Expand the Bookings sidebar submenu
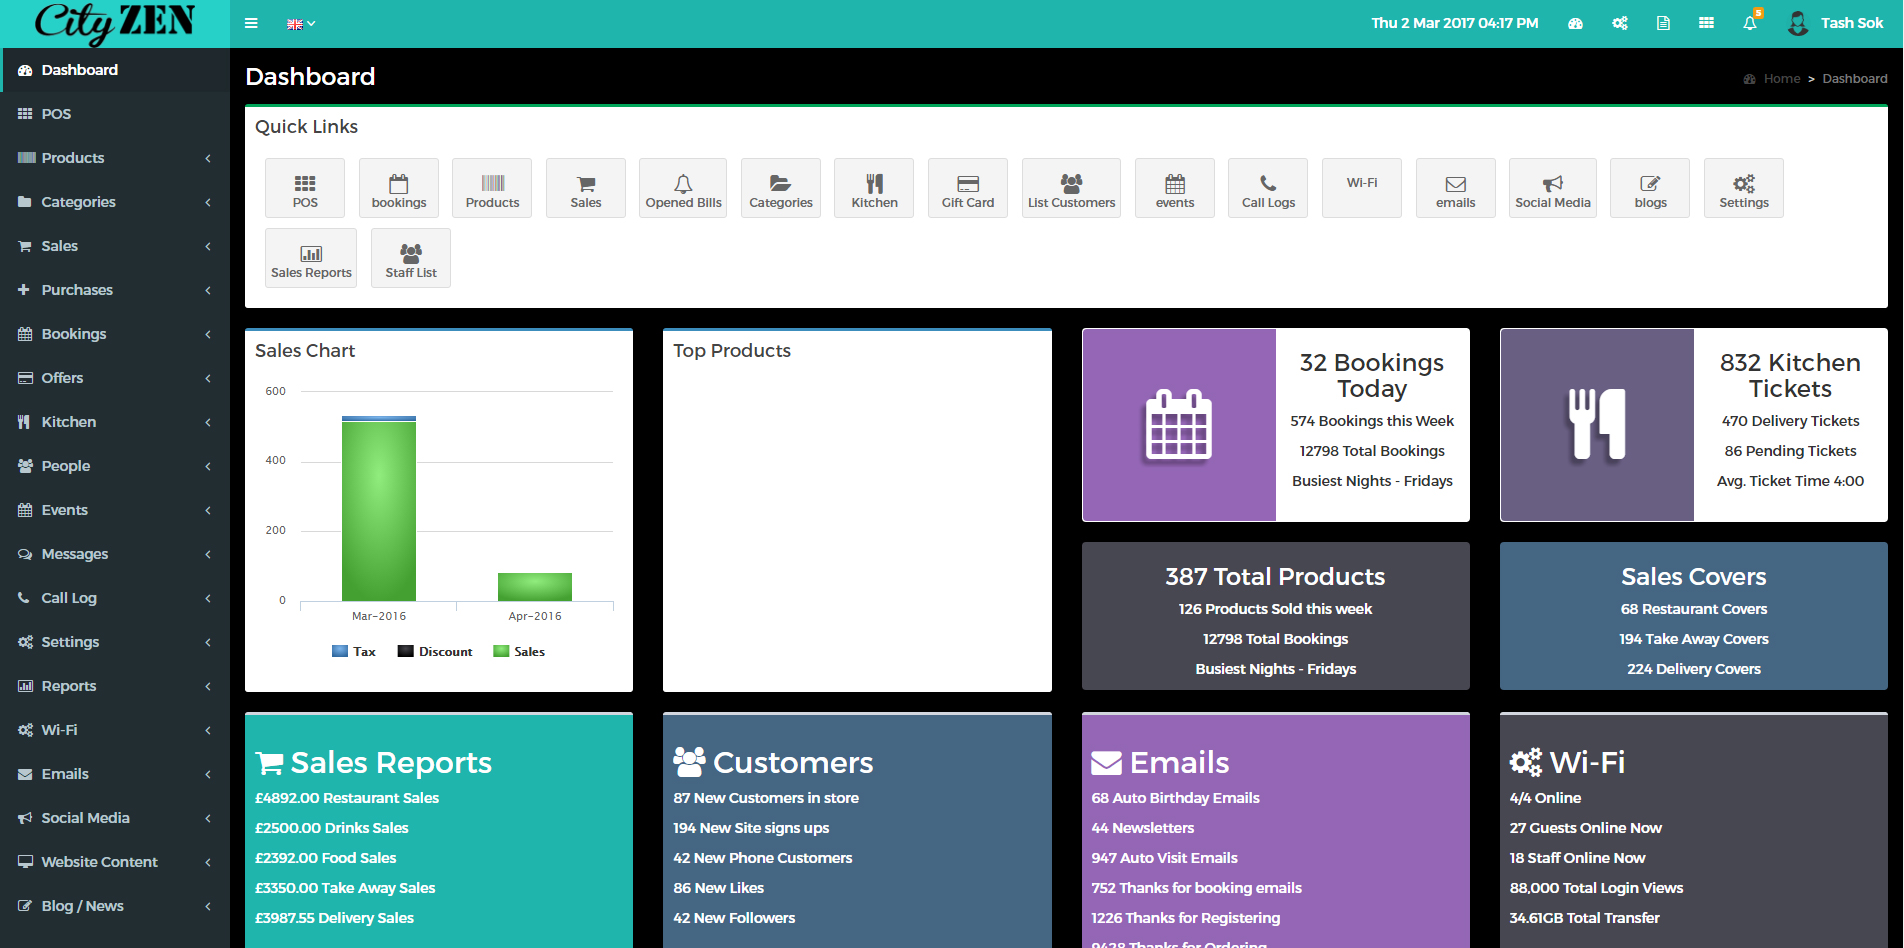 [x=115, y=334]
